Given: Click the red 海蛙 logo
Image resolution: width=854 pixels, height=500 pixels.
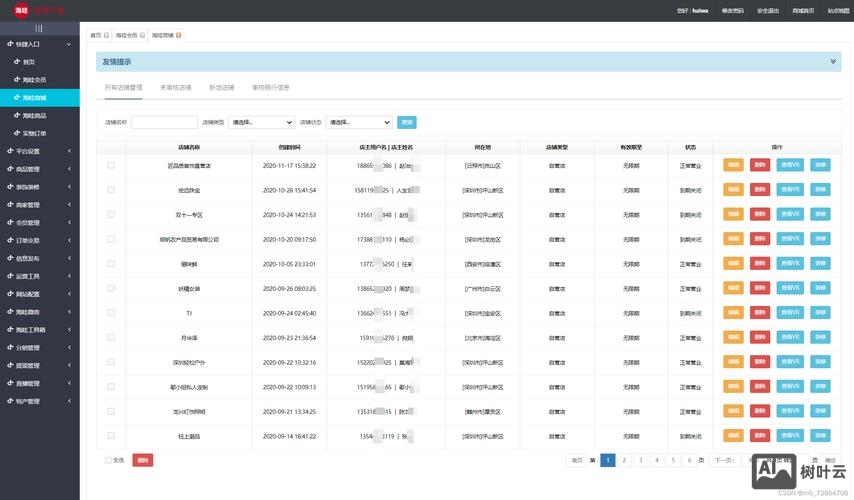Looking at the screenshot, I should coord(21,10).
